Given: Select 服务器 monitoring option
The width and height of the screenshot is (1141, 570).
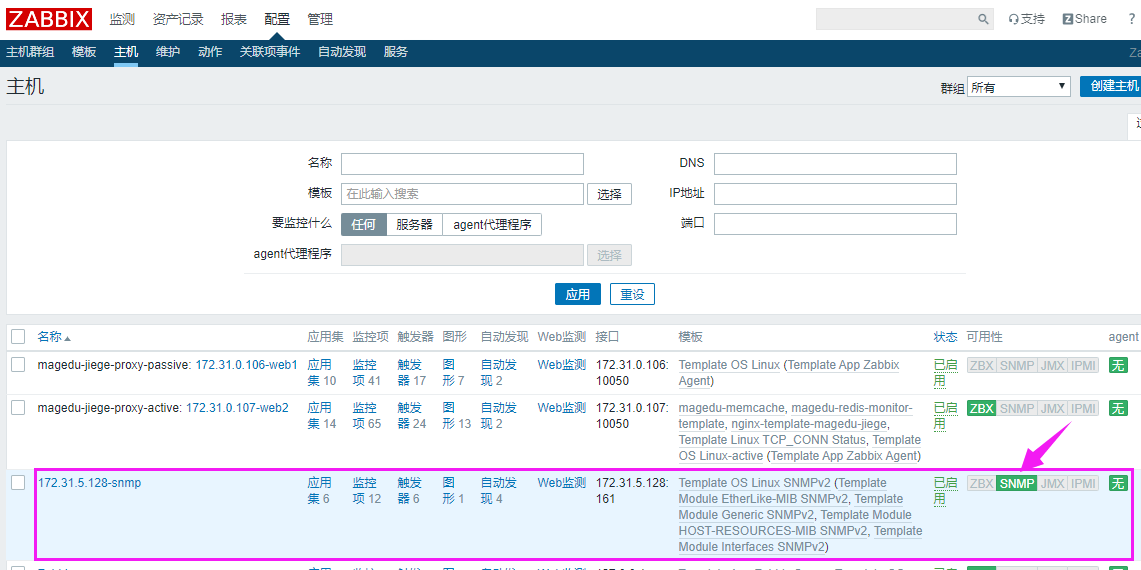Looking at the screenshot, I should coord(414,225).
